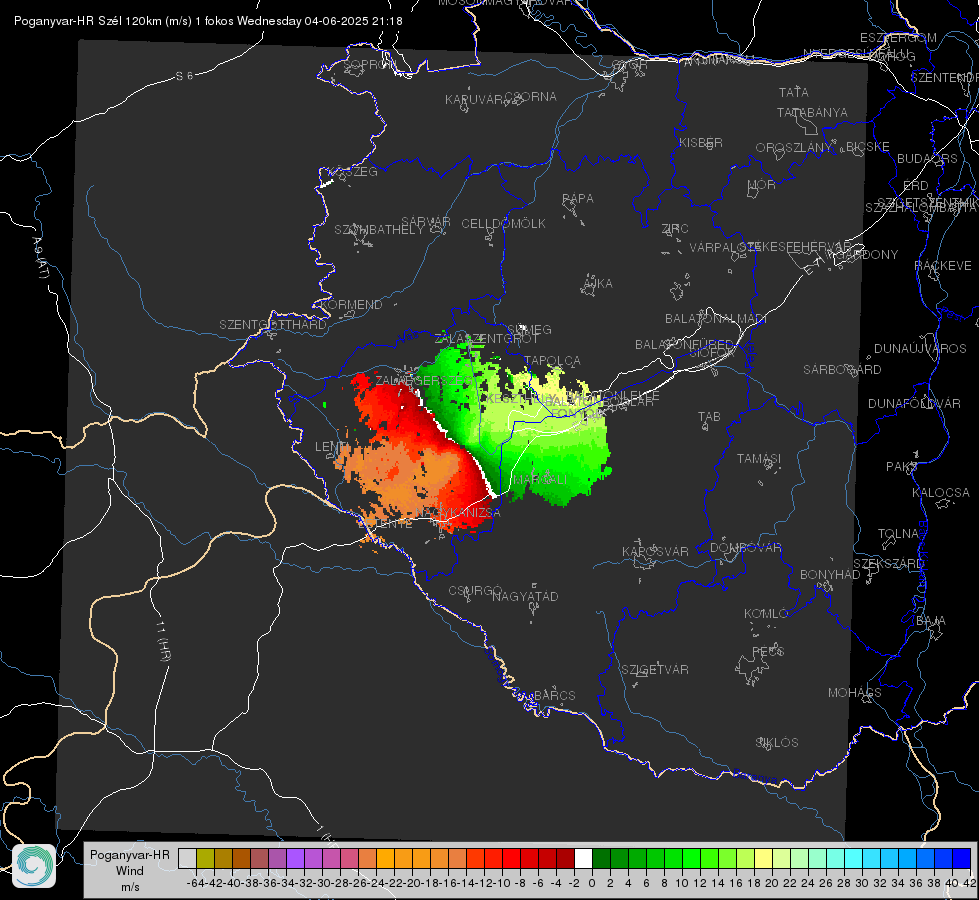
Task: Click the AJKA town label
Action: 598,284
